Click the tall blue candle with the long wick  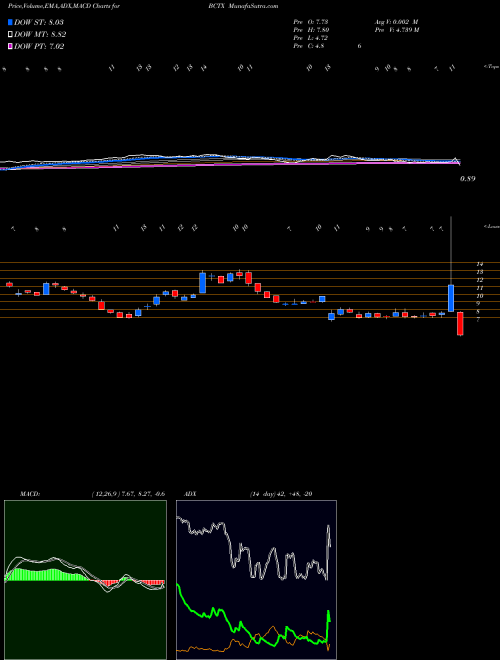pyautogui.click(x=451, y=298)
